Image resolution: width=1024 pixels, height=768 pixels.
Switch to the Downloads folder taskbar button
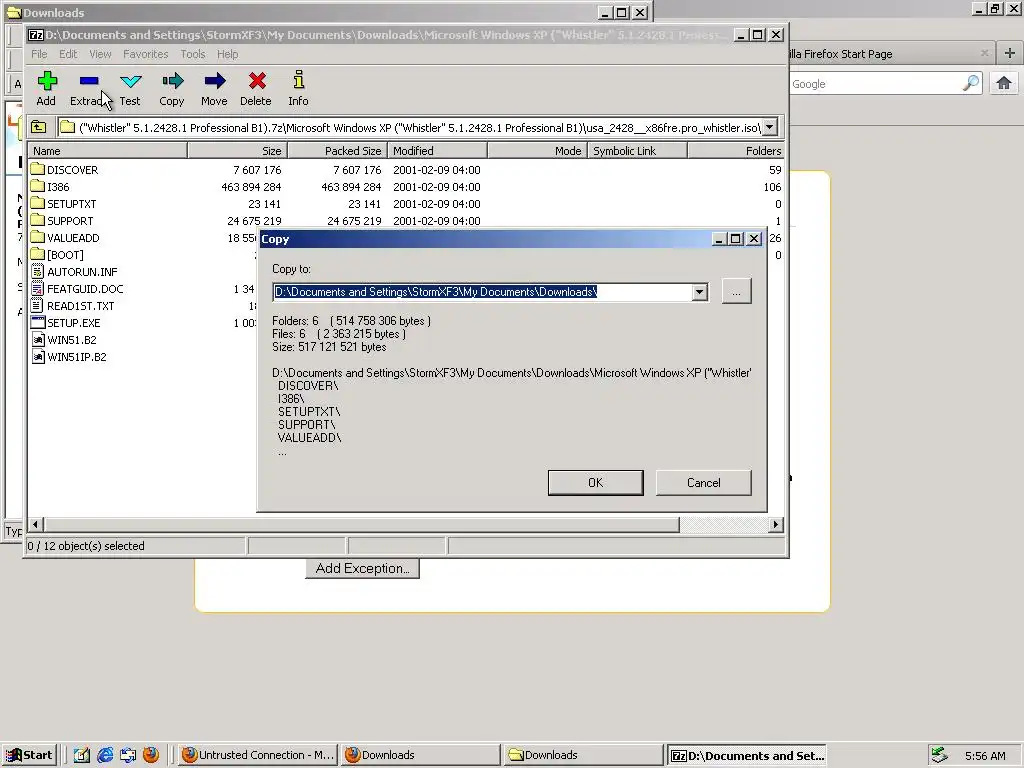click(583, 755)
